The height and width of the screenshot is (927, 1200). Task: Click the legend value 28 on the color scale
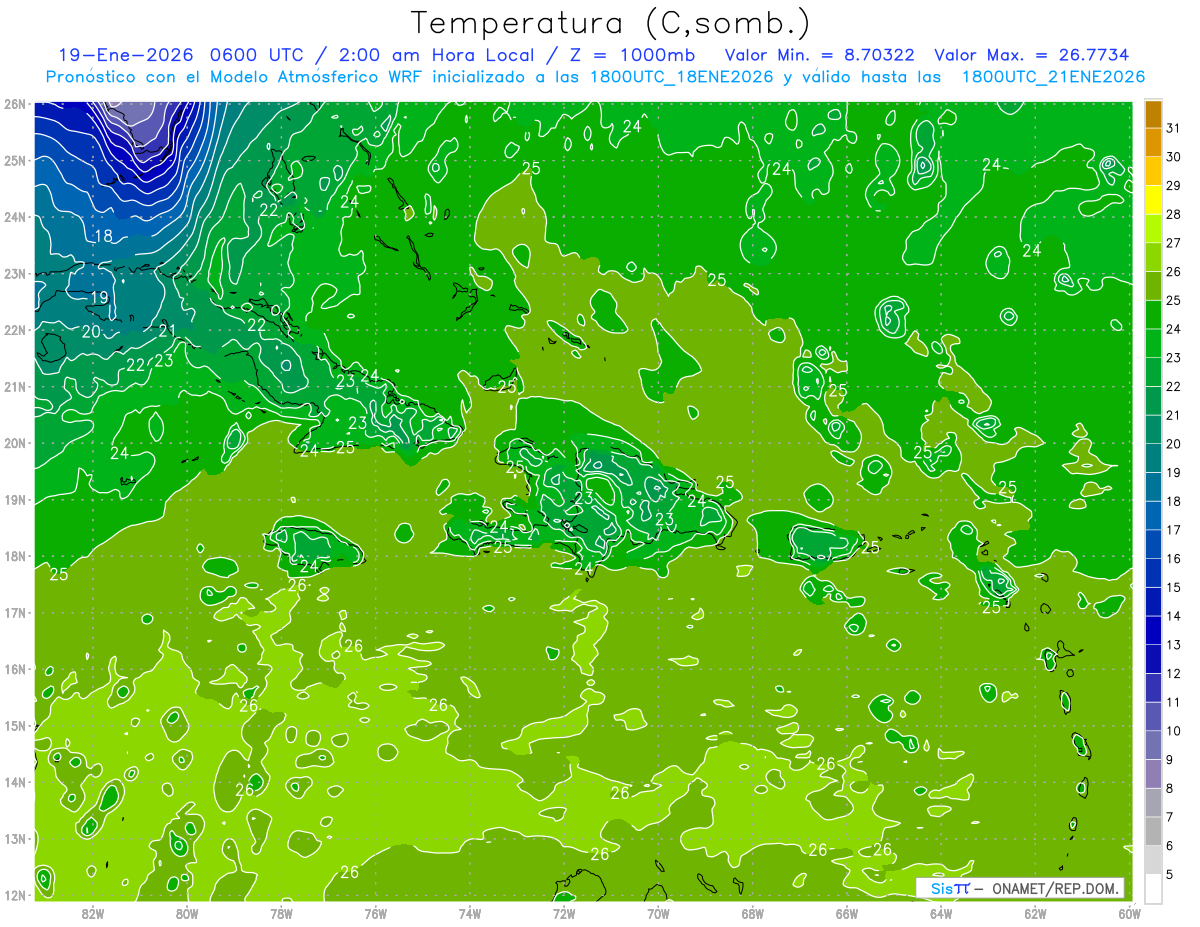tap(1173, 214)
